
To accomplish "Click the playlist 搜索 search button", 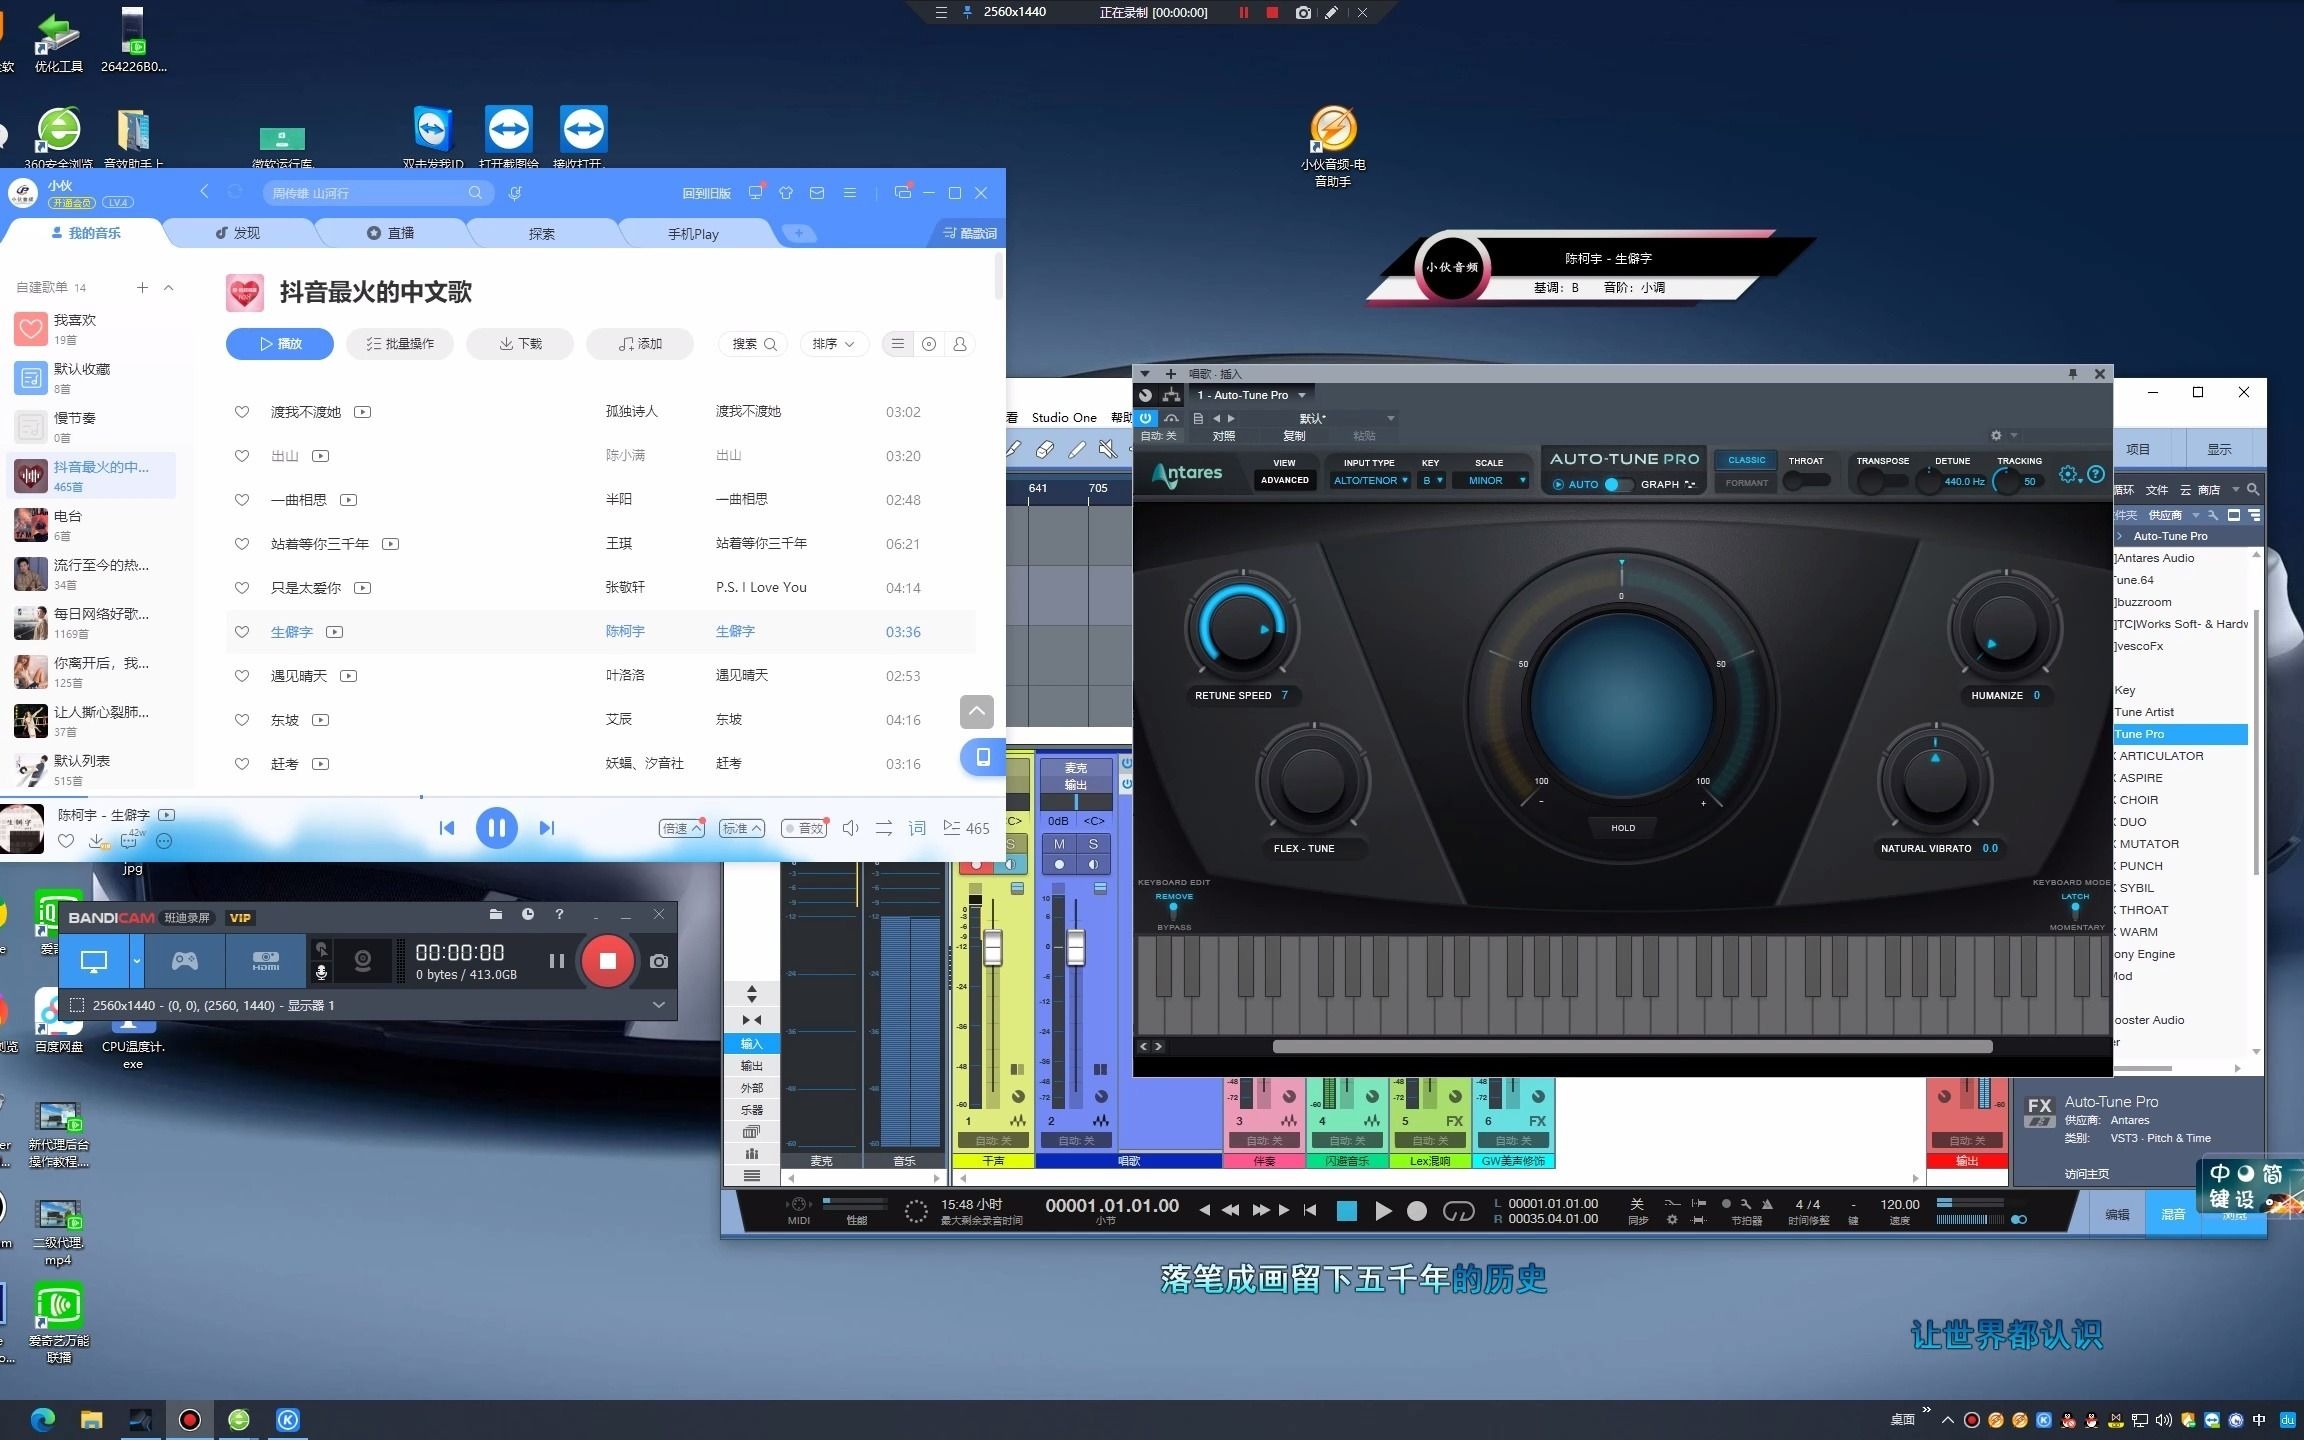I will 753,343.
